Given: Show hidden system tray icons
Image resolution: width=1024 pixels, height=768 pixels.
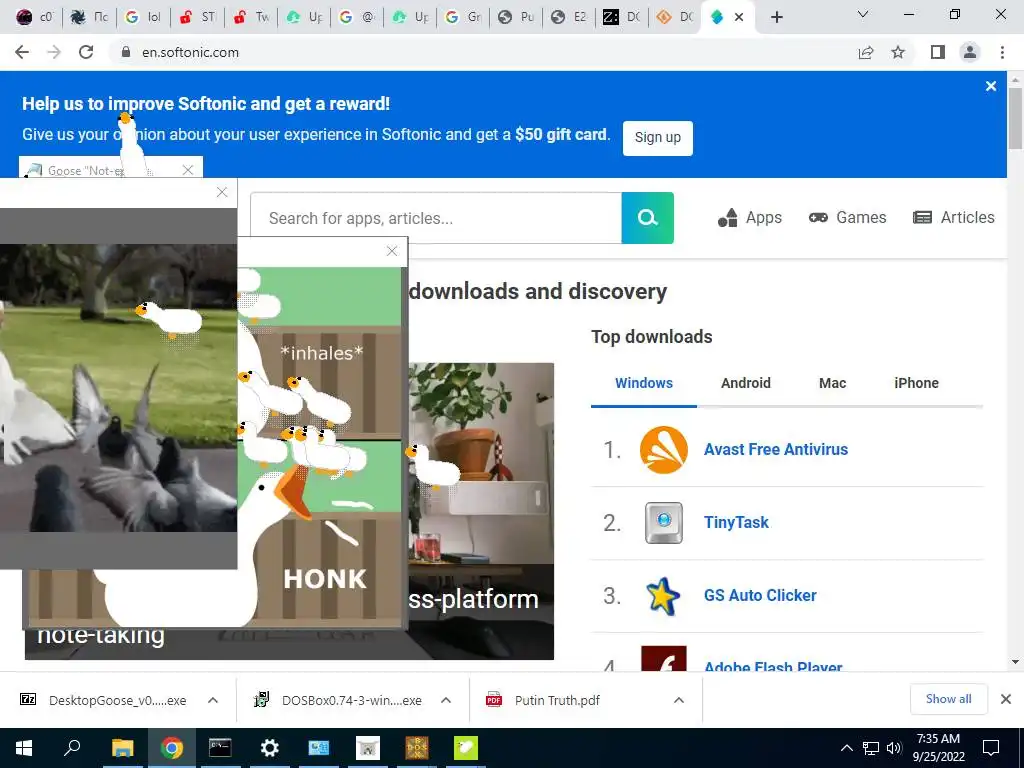Looking at the screenshot, I should click(x=846, y=748).
